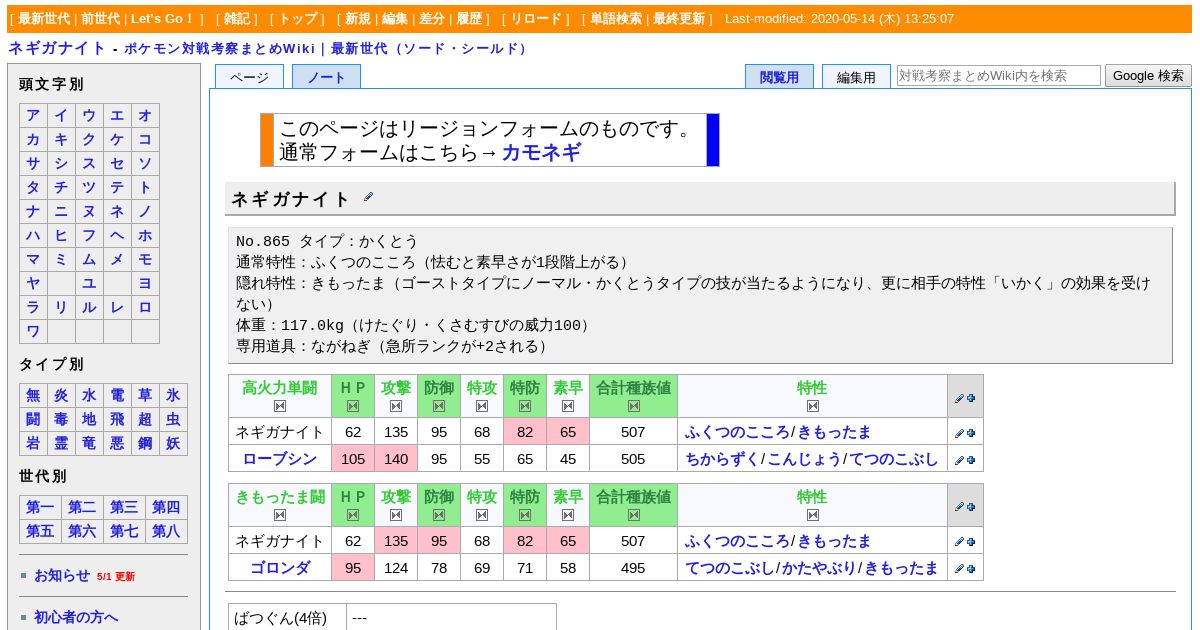Open the ちからずく ability link
1200x630 pixels.
coord(721,459)
